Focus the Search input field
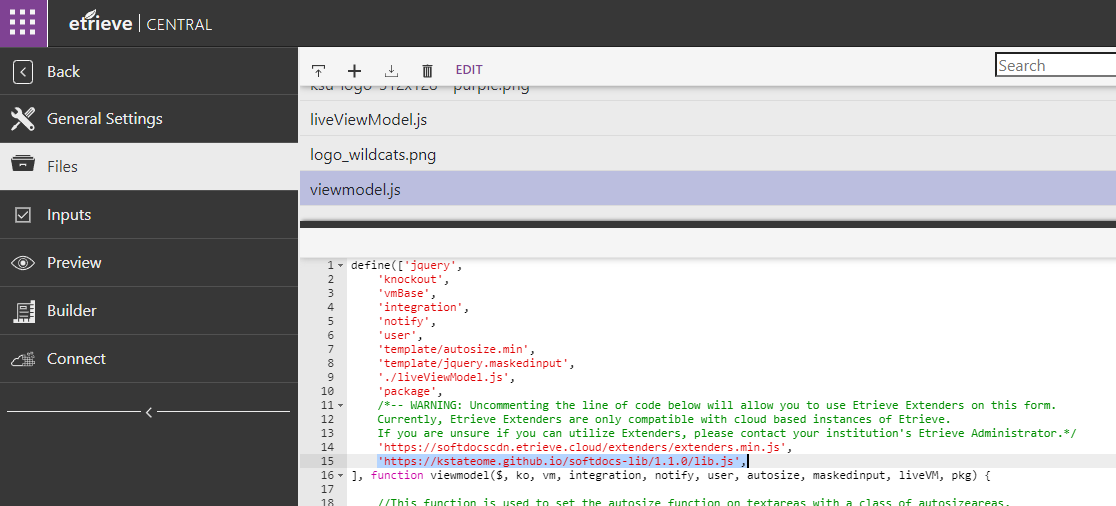Viewport: 1116px width, 506px height. pyautogui.click(x=1056, y=65)
